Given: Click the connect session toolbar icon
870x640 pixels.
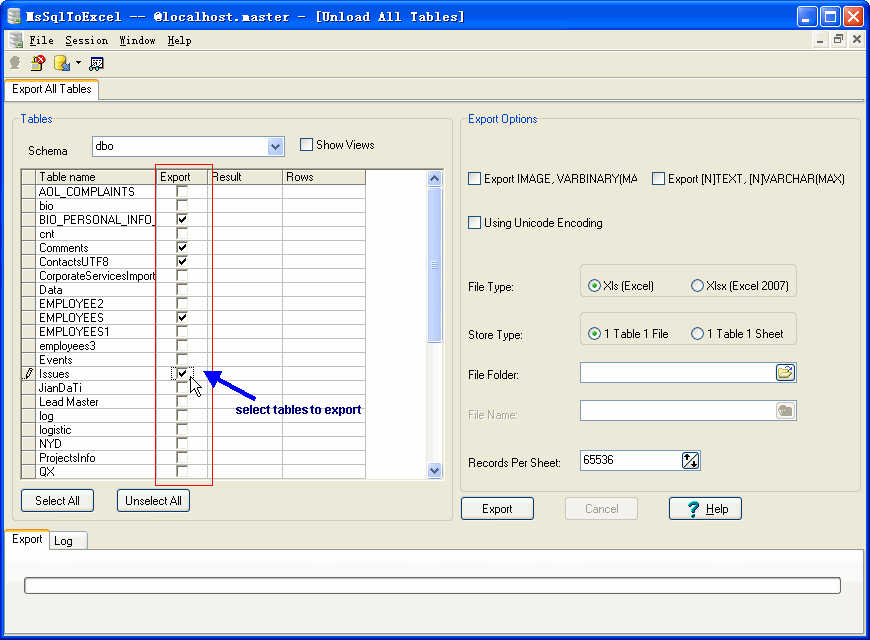Looking at the screenshot, I should [x=15, y=63].
